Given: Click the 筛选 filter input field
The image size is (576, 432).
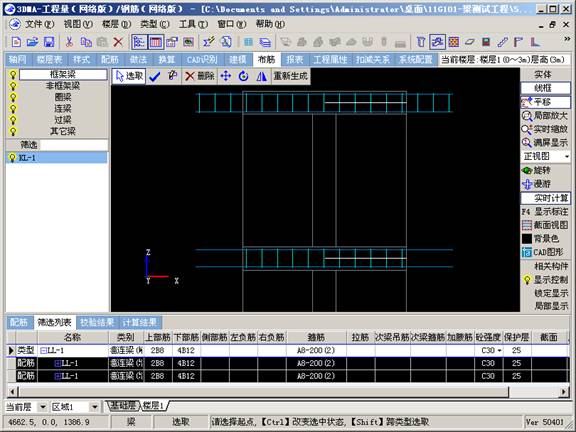Looking at the screenshot, I should [74, 145].
